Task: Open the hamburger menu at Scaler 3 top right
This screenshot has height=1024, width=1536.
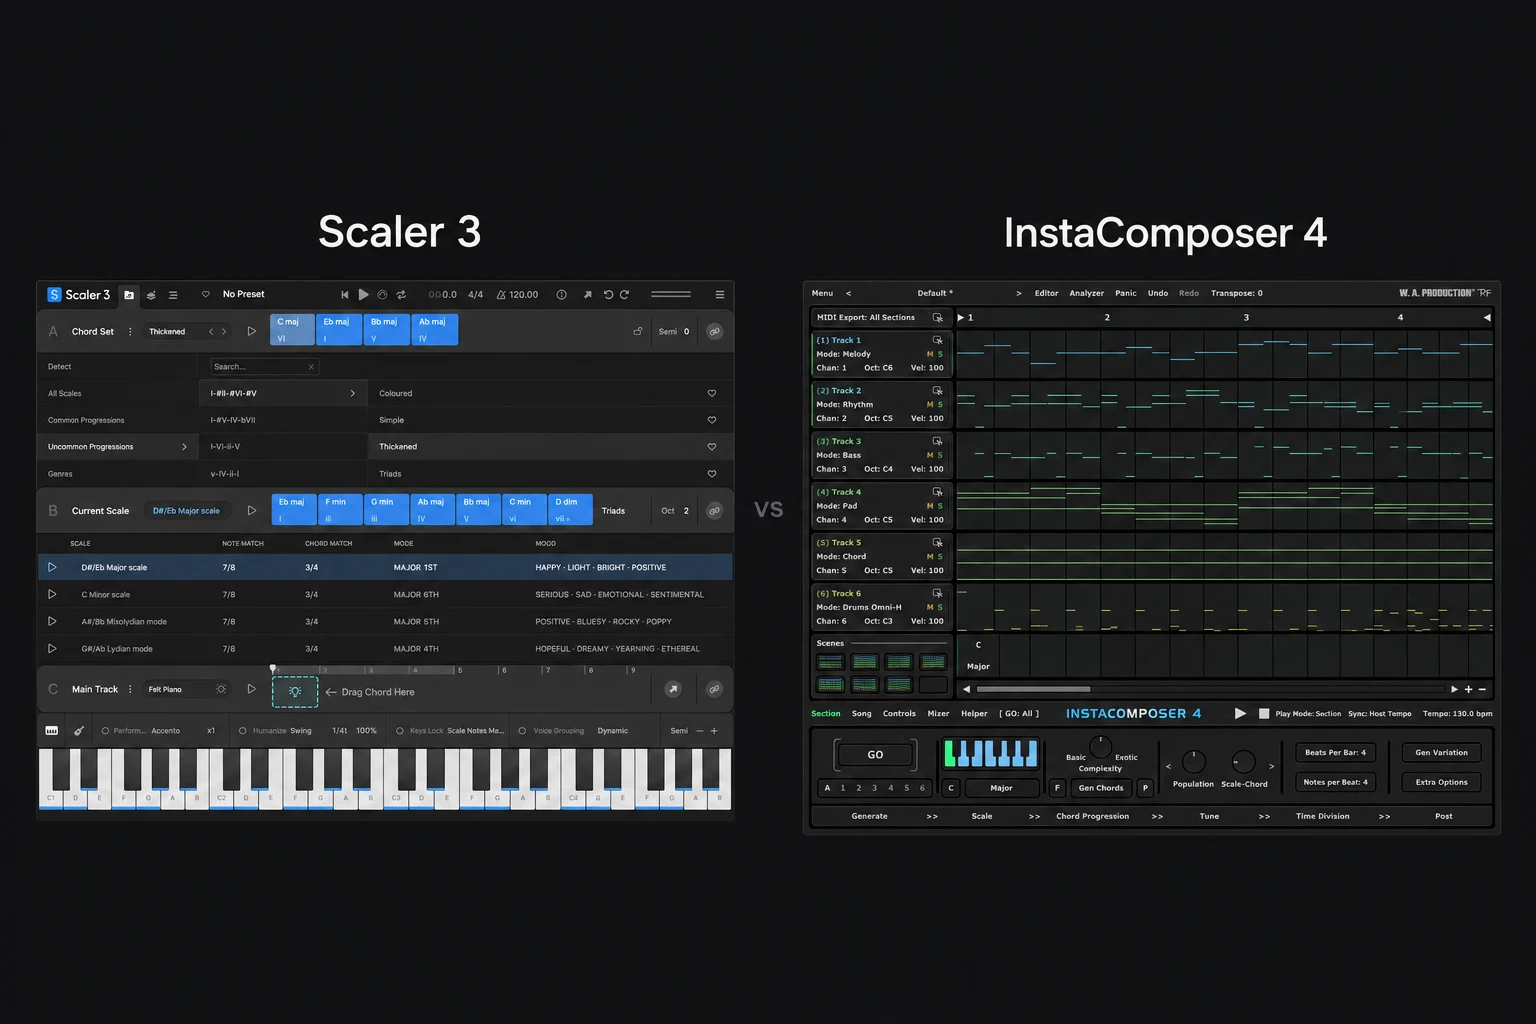Action: pyautogui.click(x=719, y=295)
